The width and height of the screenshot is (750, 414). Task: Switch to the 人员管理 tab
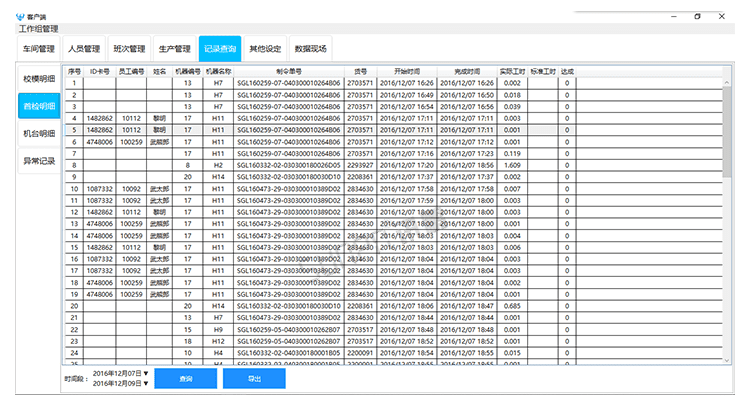click(x=84, y=48)
